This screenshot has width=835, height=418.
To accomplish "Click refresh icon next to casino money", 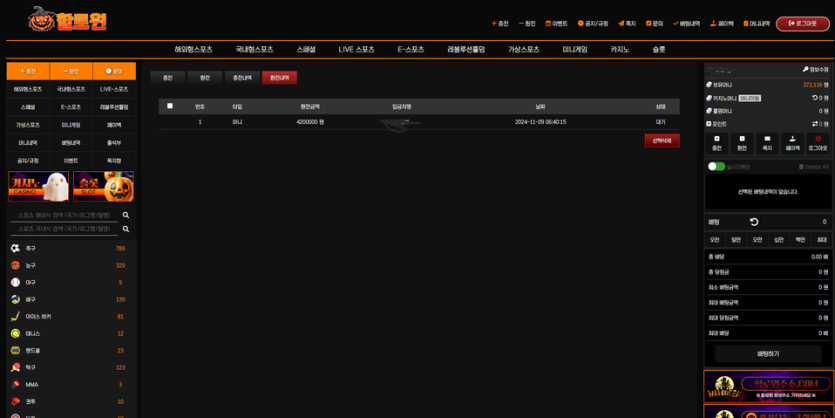I will pyautogui.click(x=814, y=98).
